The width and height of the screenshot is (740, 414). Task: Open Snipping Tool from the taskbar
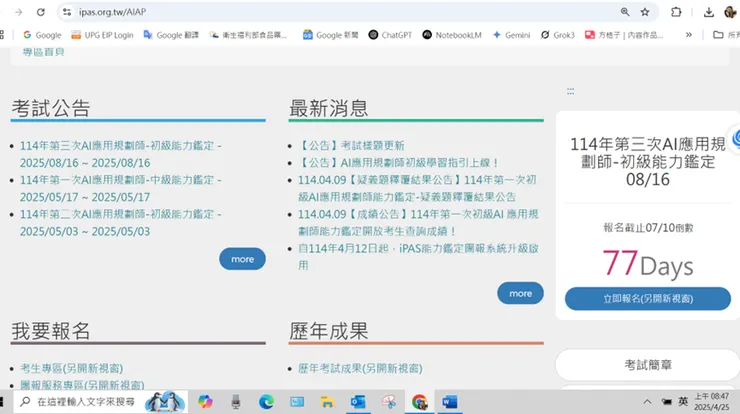point(389,402)
